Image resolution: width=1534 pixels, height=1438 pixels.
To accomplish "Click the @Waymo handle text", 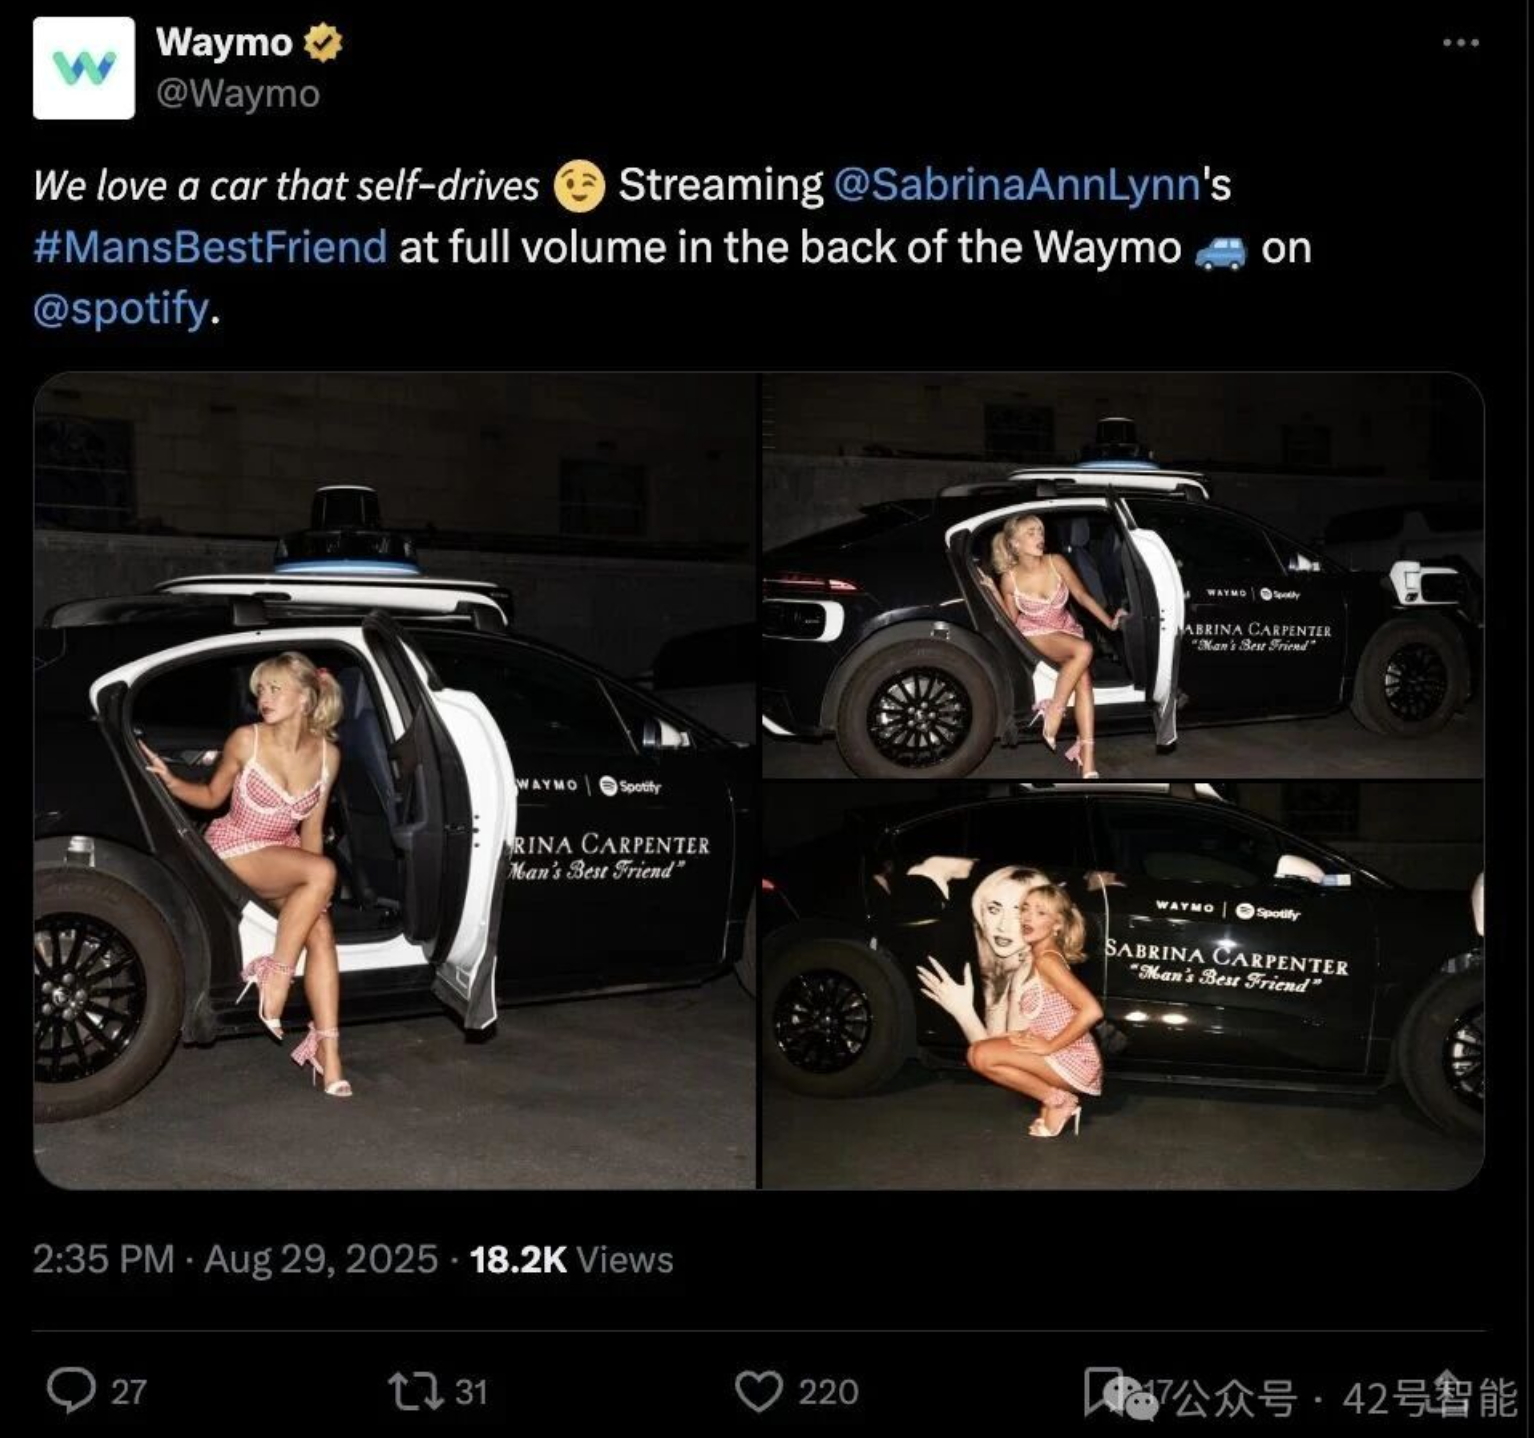I will (x=238, y=94).
